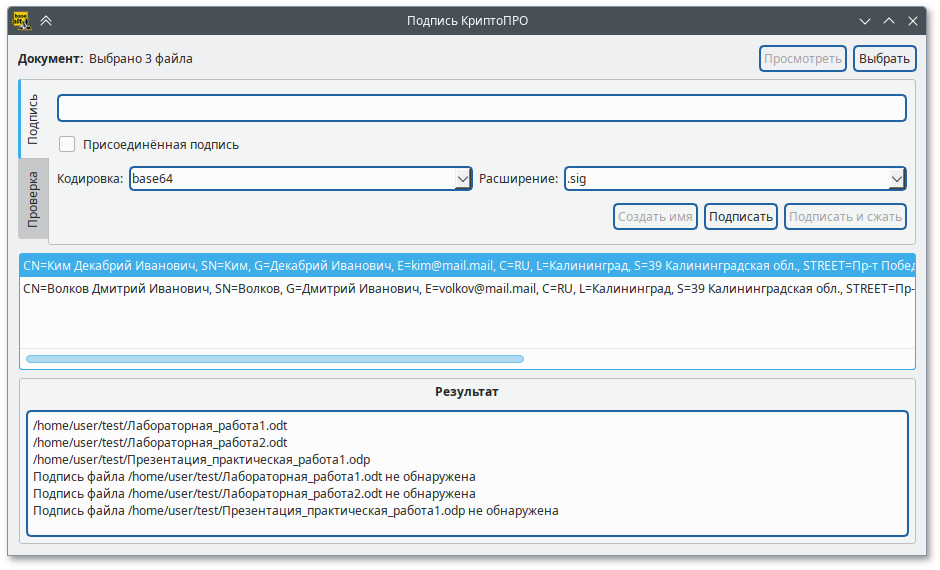Viewport: 940px width, 570px height.
Task: Click the Подписать и сжать button
Action: pyautogui.click(x=845, y=216)
